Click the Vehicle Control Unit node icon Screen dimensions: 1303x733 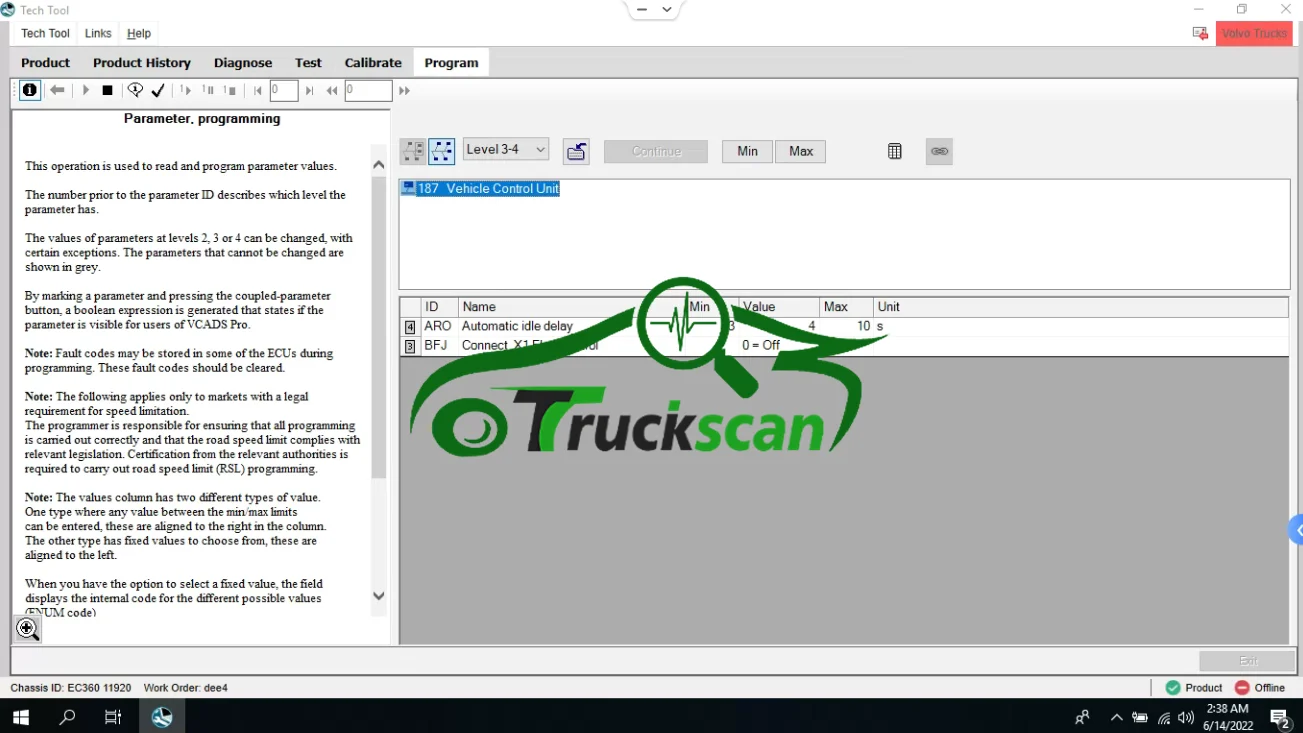(408, 189)
